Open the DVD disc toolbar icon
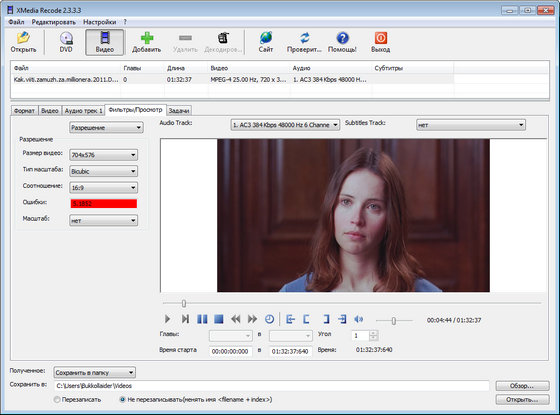The height and width of the screenshot is (415, 560). (66, 42)
